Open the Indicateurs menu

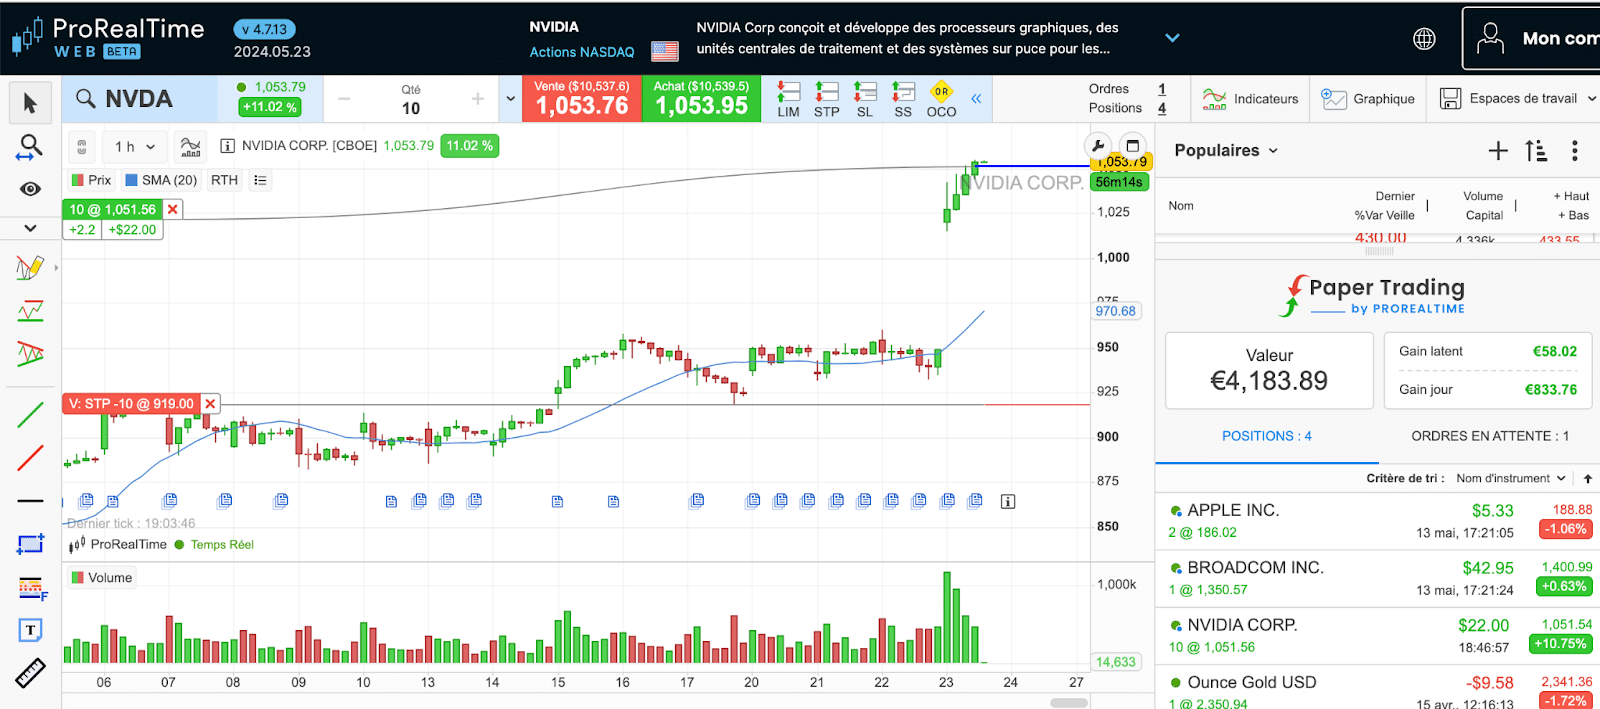click(1250, 99)
